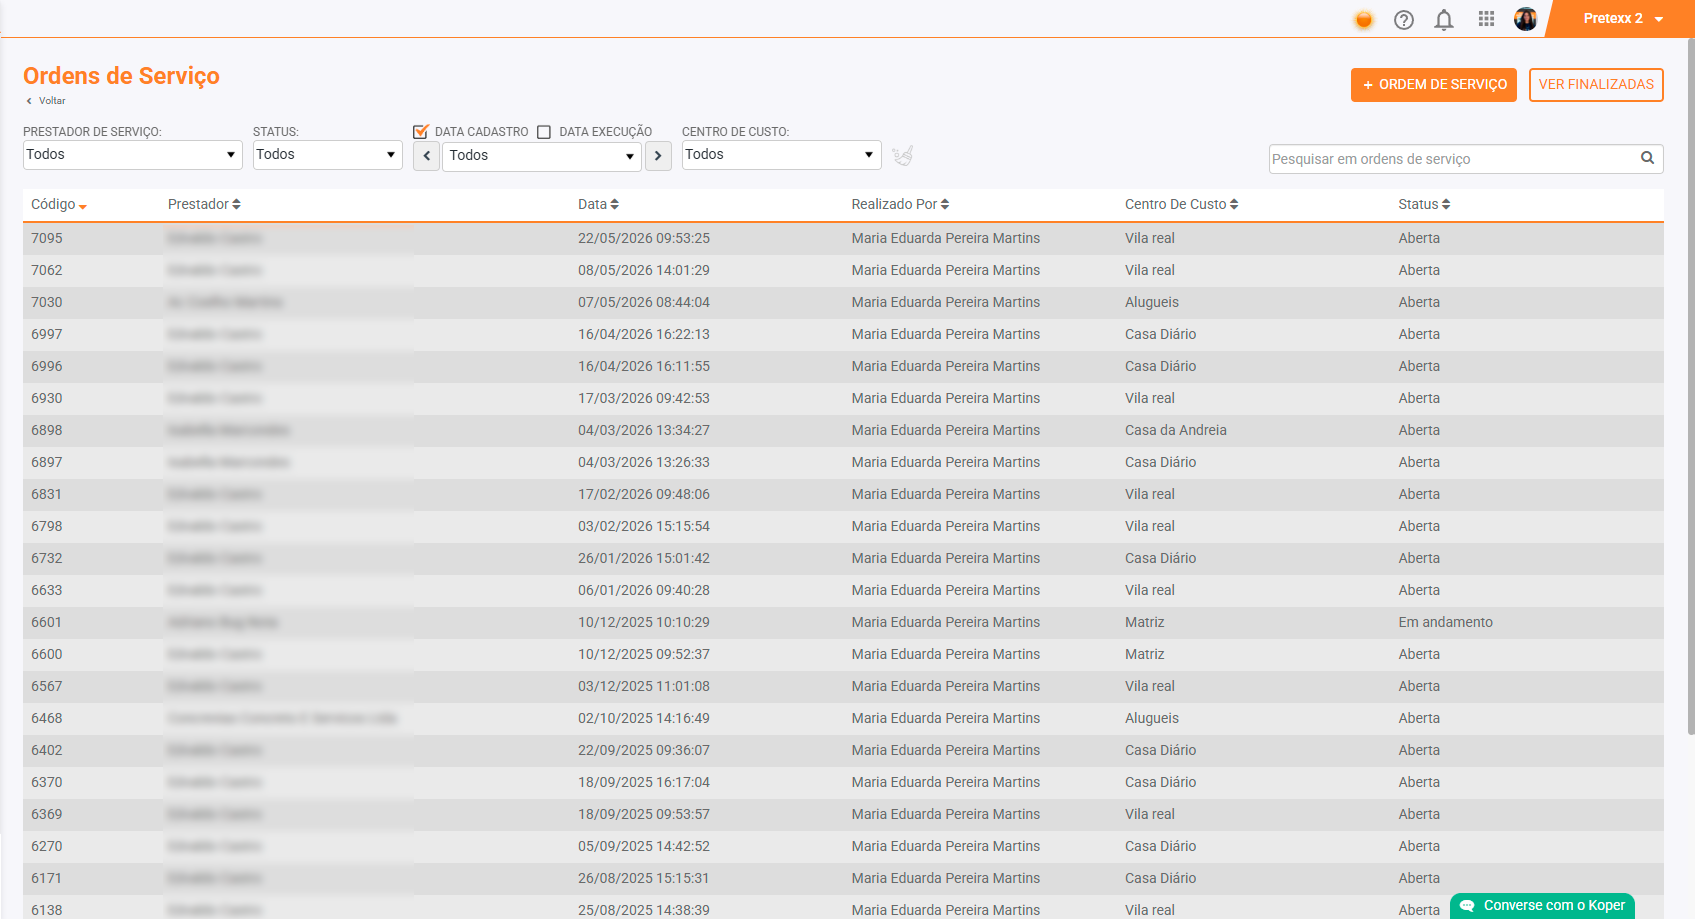Select order code 7095
The image size is (1695, 919).
[46, 238]
